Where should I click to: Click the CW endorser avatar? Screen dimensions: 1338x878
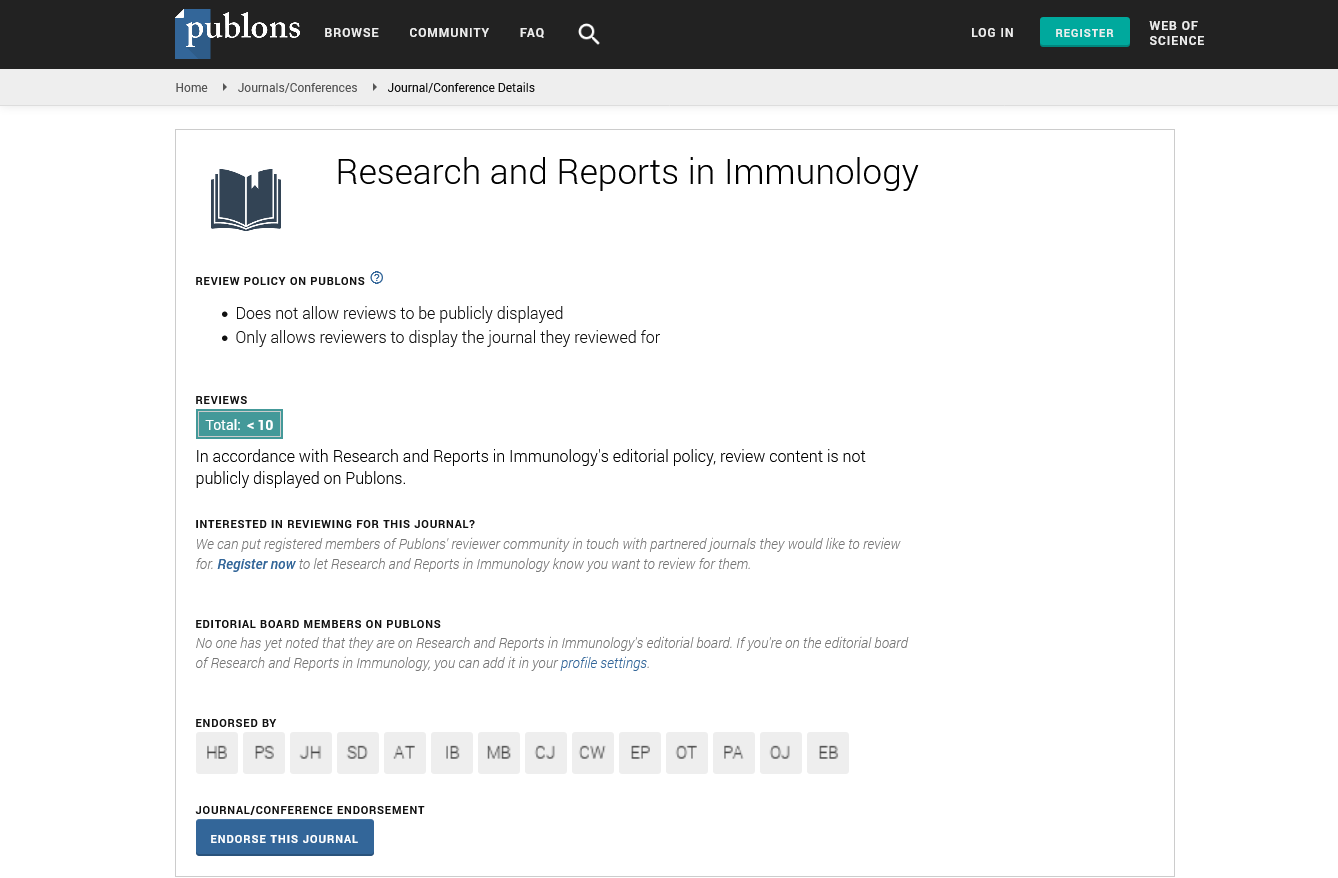tap(592, 753)
